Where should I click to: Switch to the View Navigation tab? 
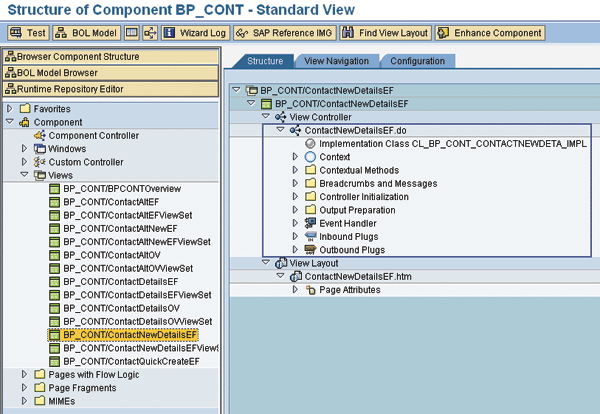pos(338,62)
